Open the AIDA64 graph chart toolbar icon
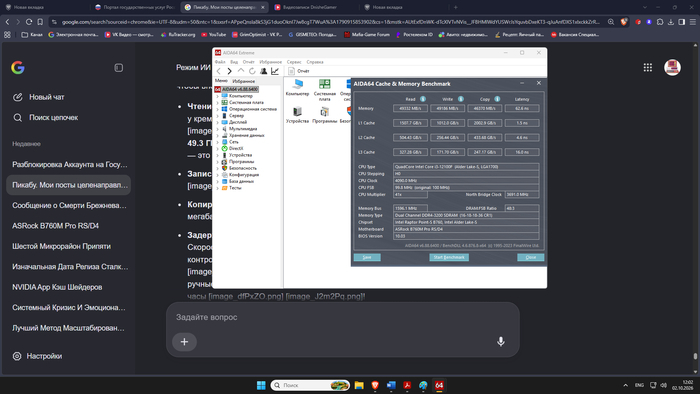Screen dimensions: 700x394 (x=275, y=71)
